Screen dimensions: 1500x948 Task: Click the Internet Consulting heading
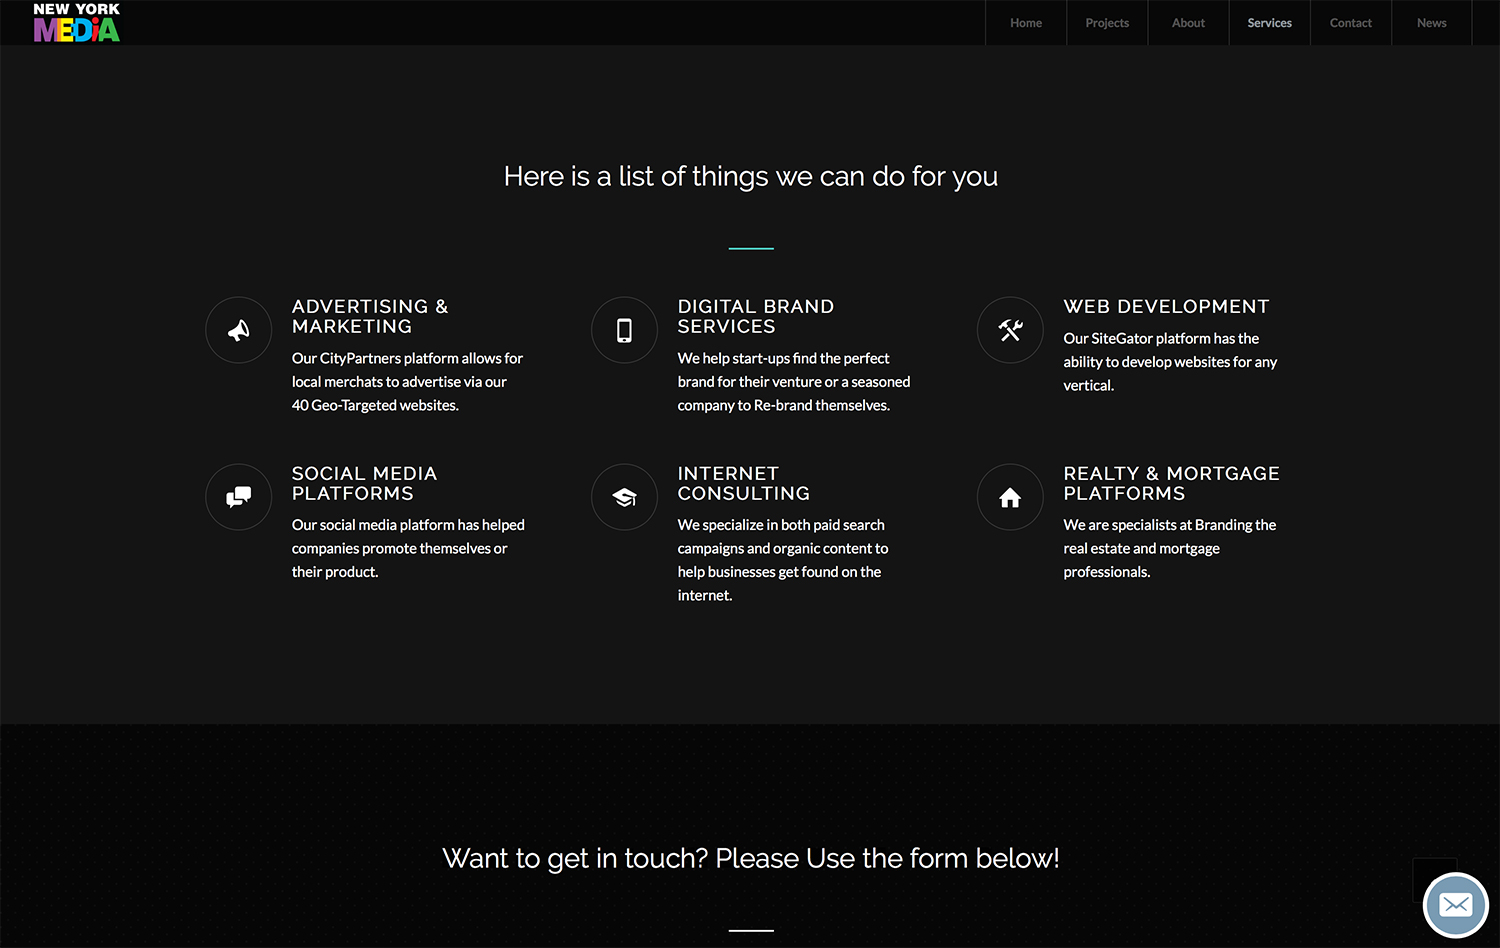[x=744, y=483]
